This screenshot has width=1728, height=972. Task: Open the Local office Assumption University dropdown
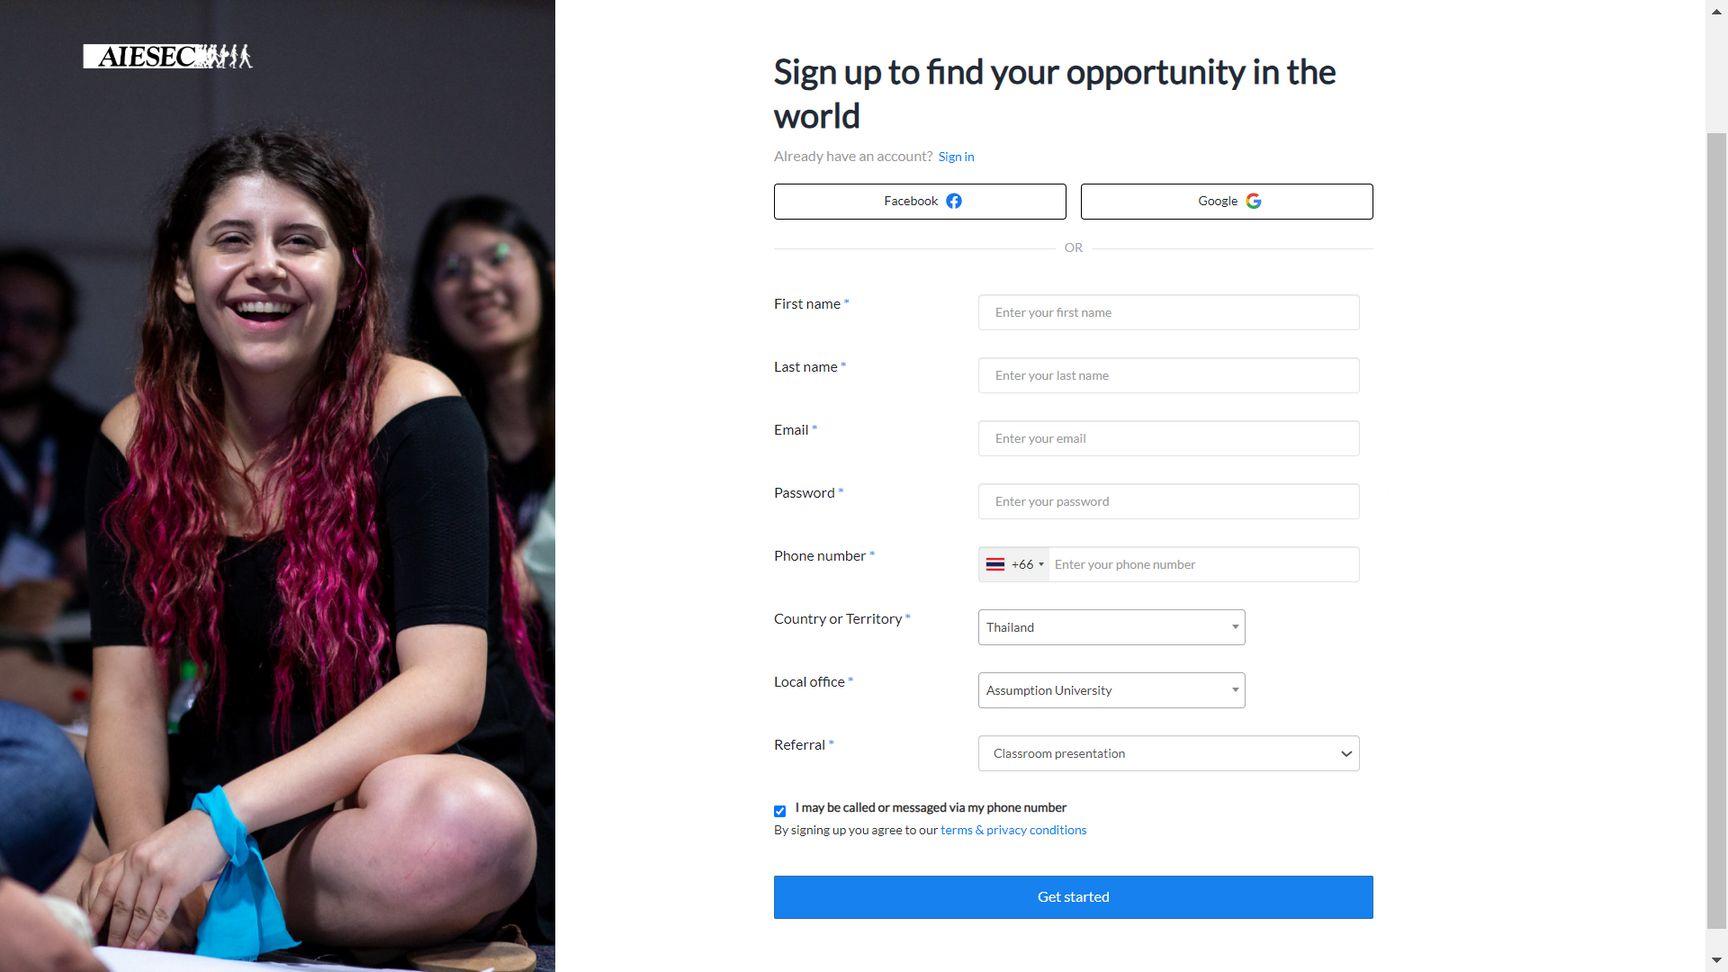pyautogui.click(x=1111, y=690)
